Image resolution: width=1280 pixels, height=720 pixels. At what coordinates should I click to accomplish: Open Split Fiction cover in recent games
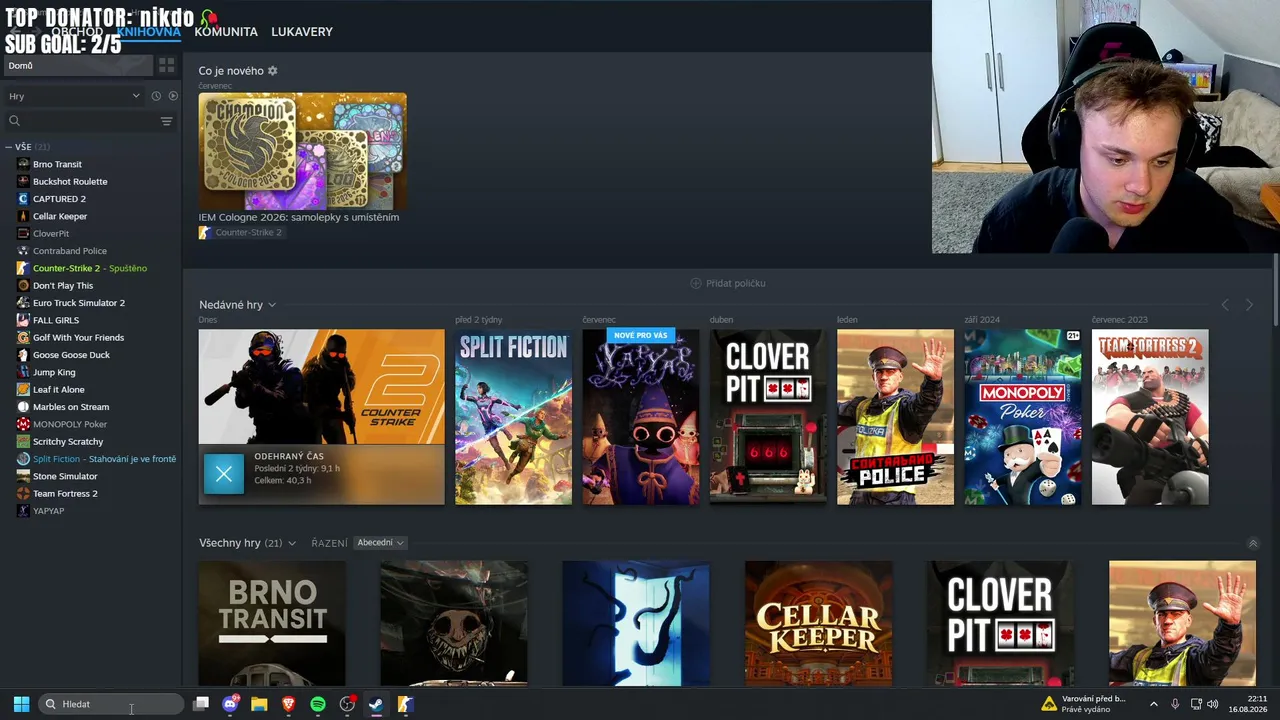click(x=514, y=417)
